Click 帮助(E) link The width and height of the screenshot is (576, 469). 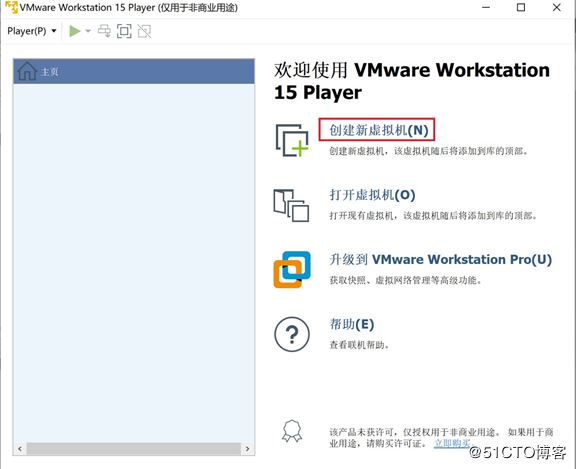tap(352, 324)
